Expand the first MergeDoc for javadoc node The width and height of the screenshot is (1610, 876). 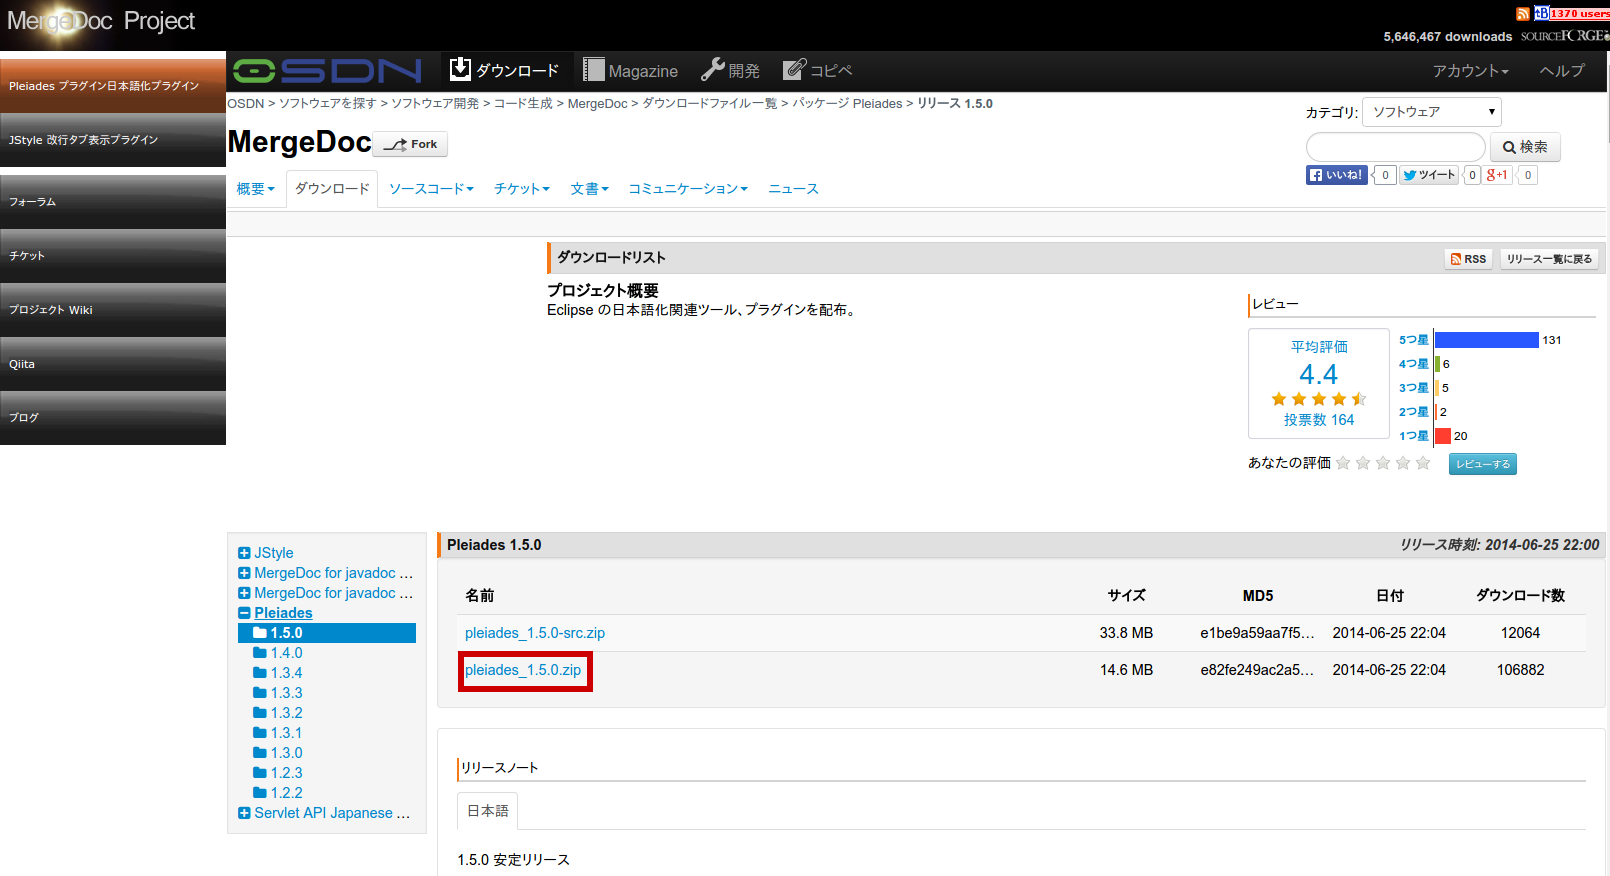(x=244, y=573)
